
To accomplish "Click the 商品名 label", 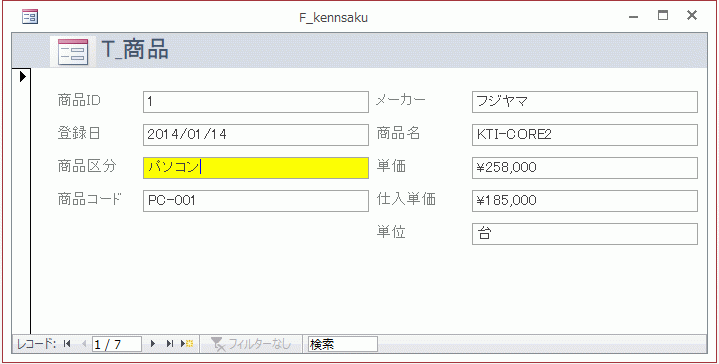I will [x=398, y=133].
